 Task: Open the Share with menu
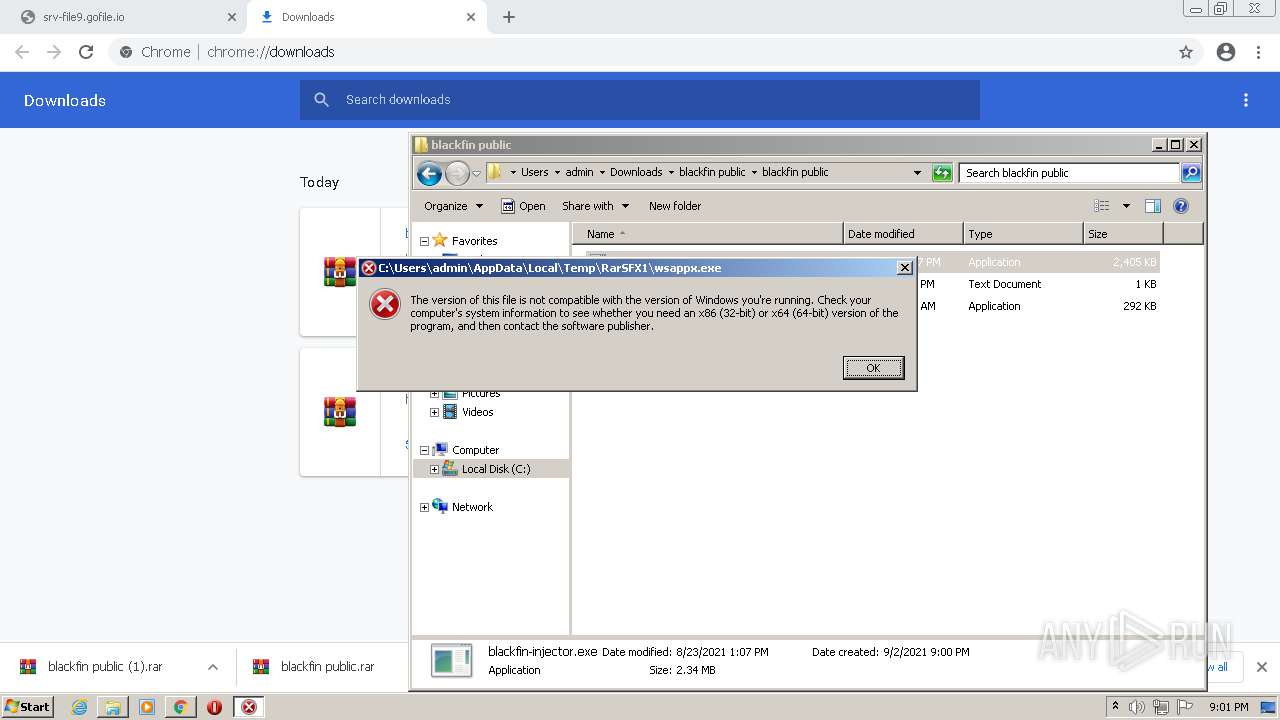coord(596,206)
